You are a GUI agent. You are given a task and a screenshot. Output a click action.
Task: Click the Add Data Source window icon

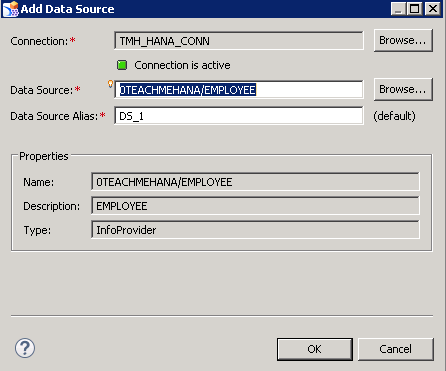[10, 9]
